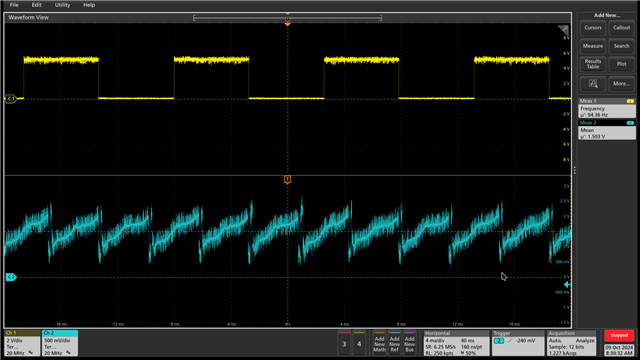This screenshot has height=360, width=640.
Task: Click the waveform view corner fold icon
Action: click(x=564, y=29)
